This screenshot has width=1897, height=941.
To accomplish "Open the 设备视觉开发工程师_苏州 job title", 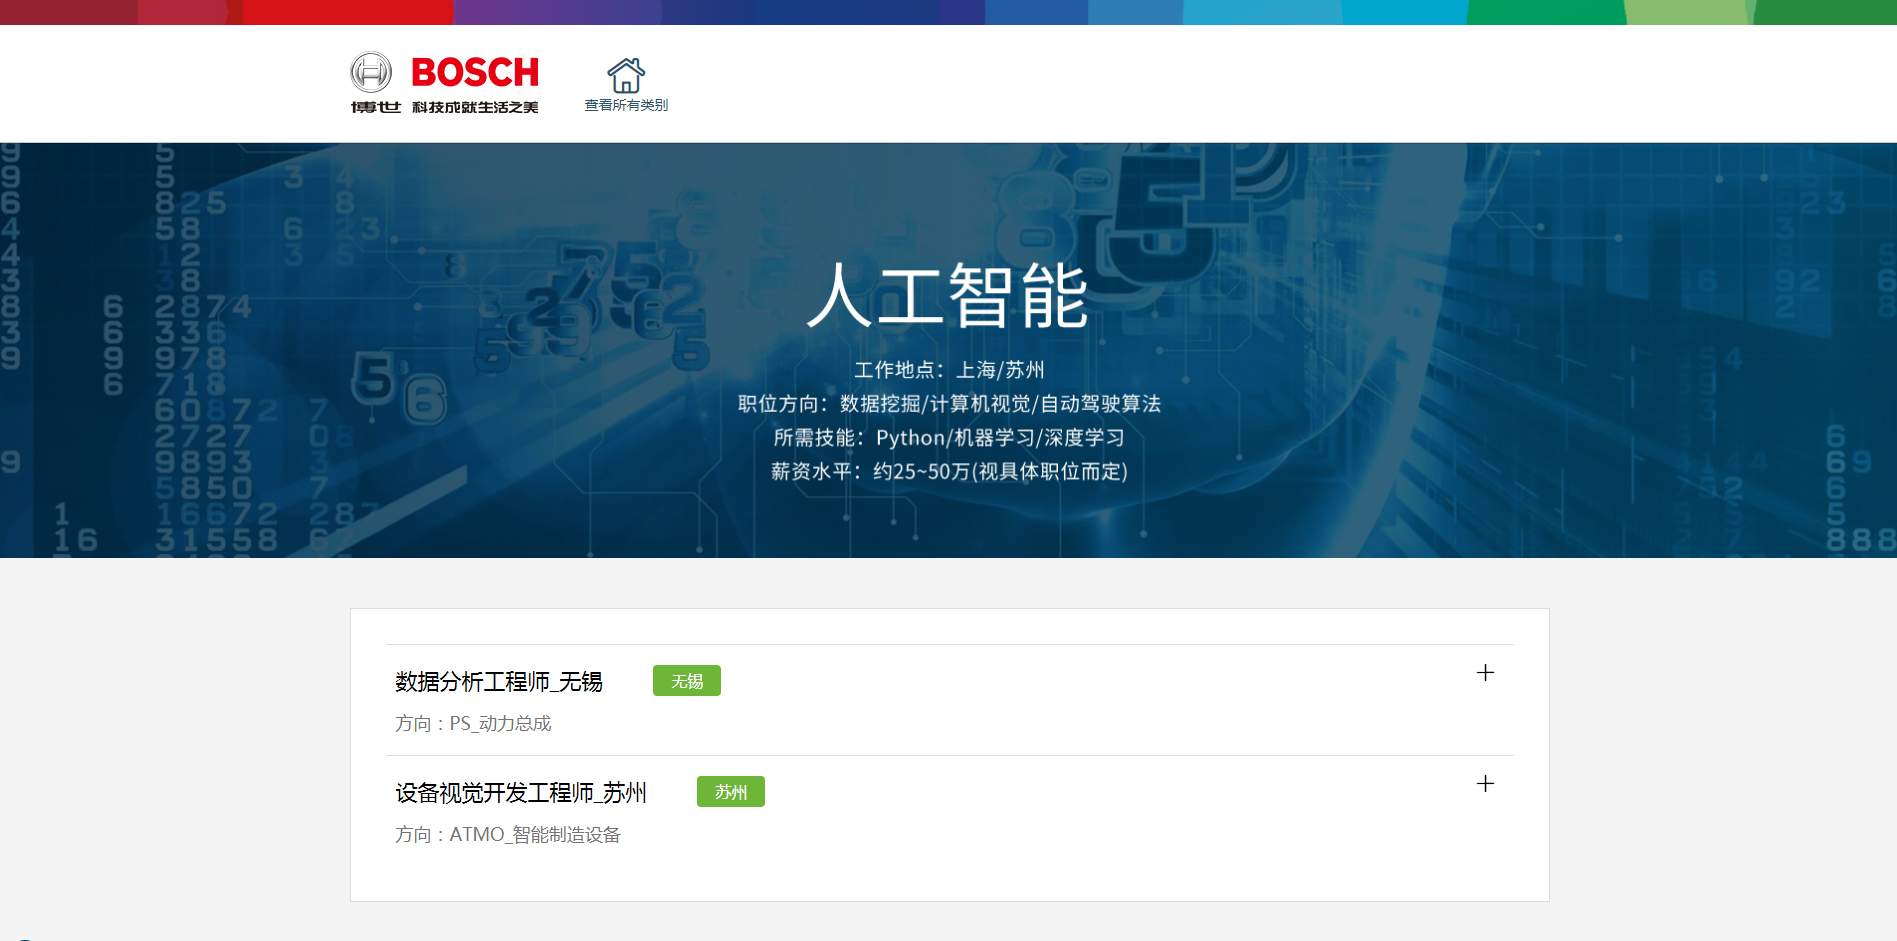I will (x=520, y=793).
